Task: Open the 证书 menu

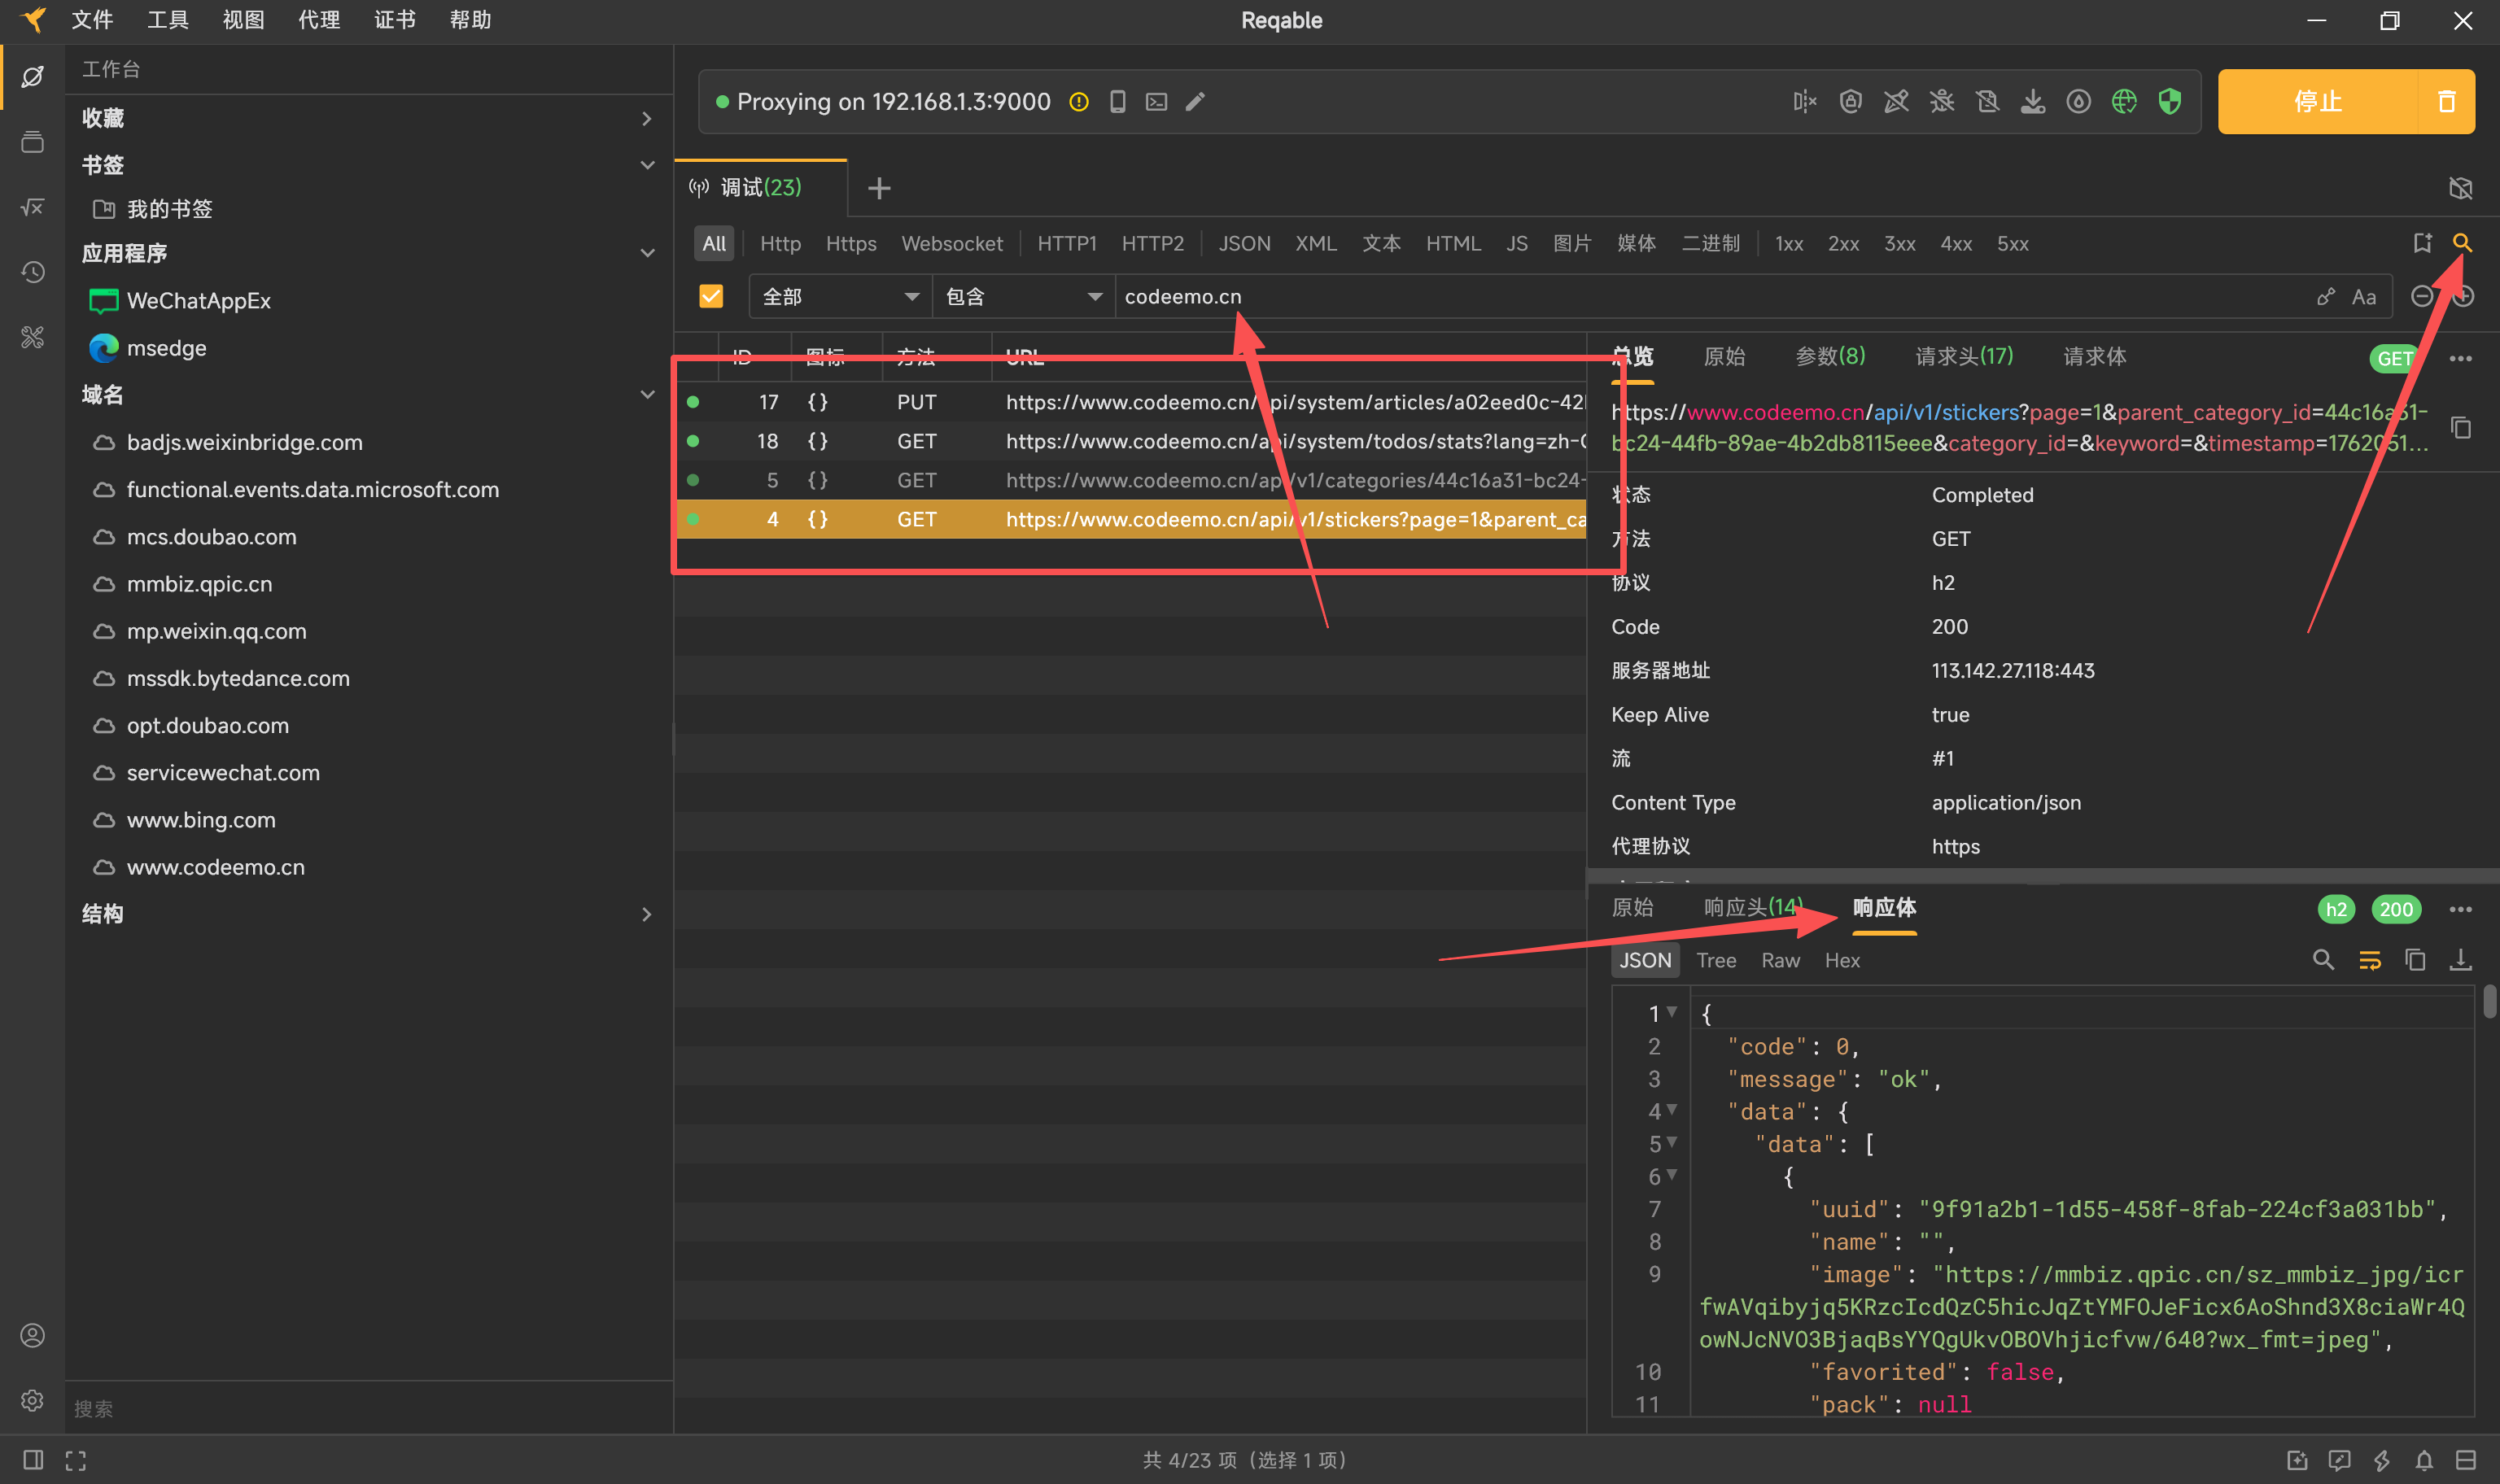Action: pos(394,20)
